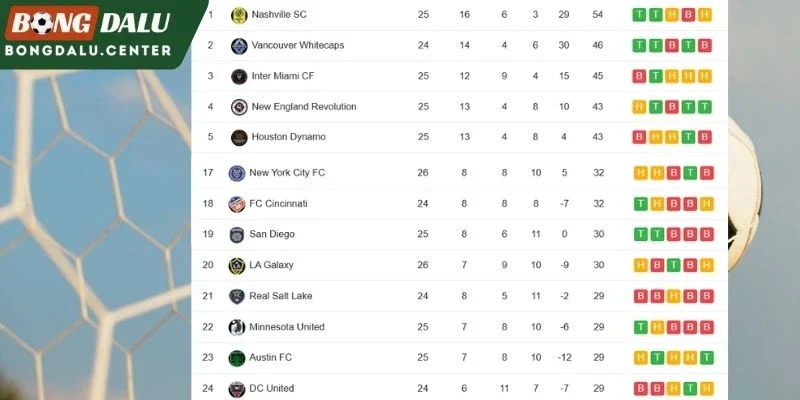800x400 pixels.
Task: Open the Real Salt Lake team name
Action: [281, 296]
